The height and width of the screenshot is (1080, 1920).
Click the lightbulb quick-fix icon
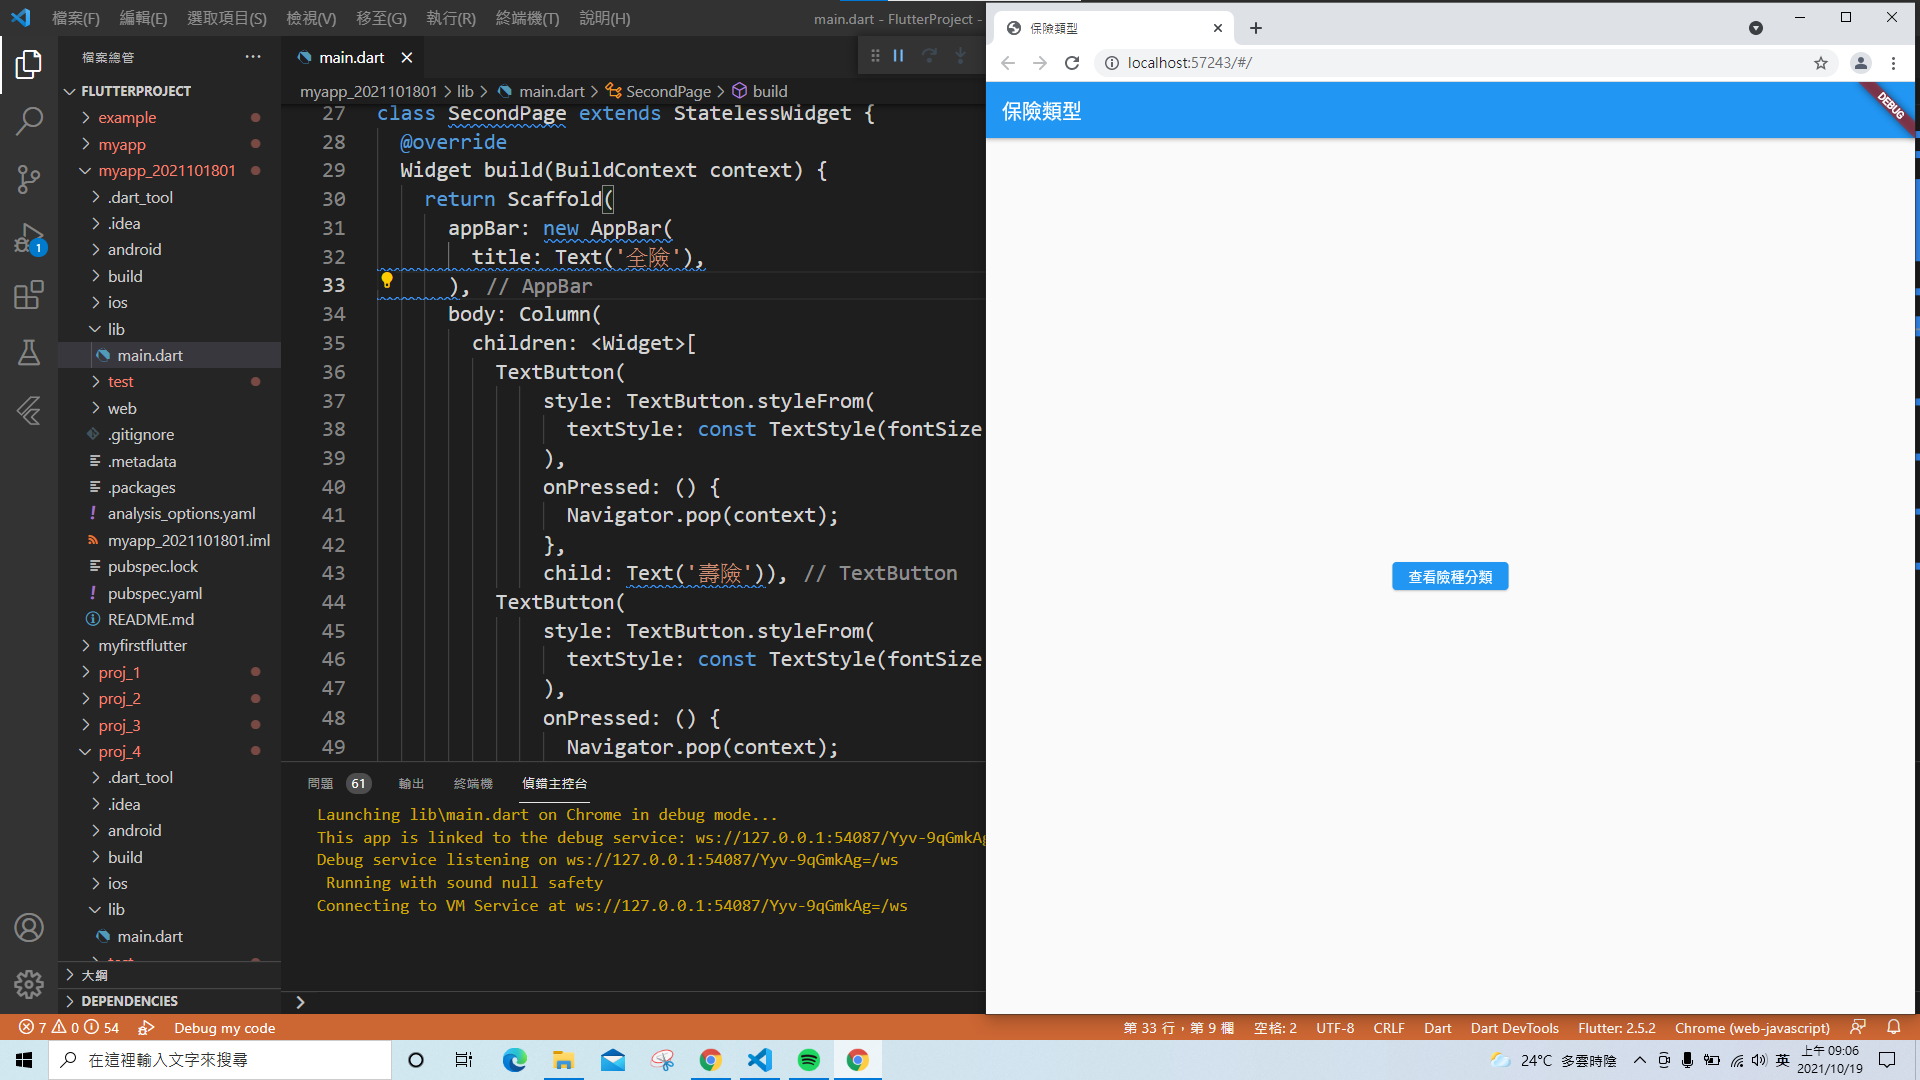coord(387,281)
